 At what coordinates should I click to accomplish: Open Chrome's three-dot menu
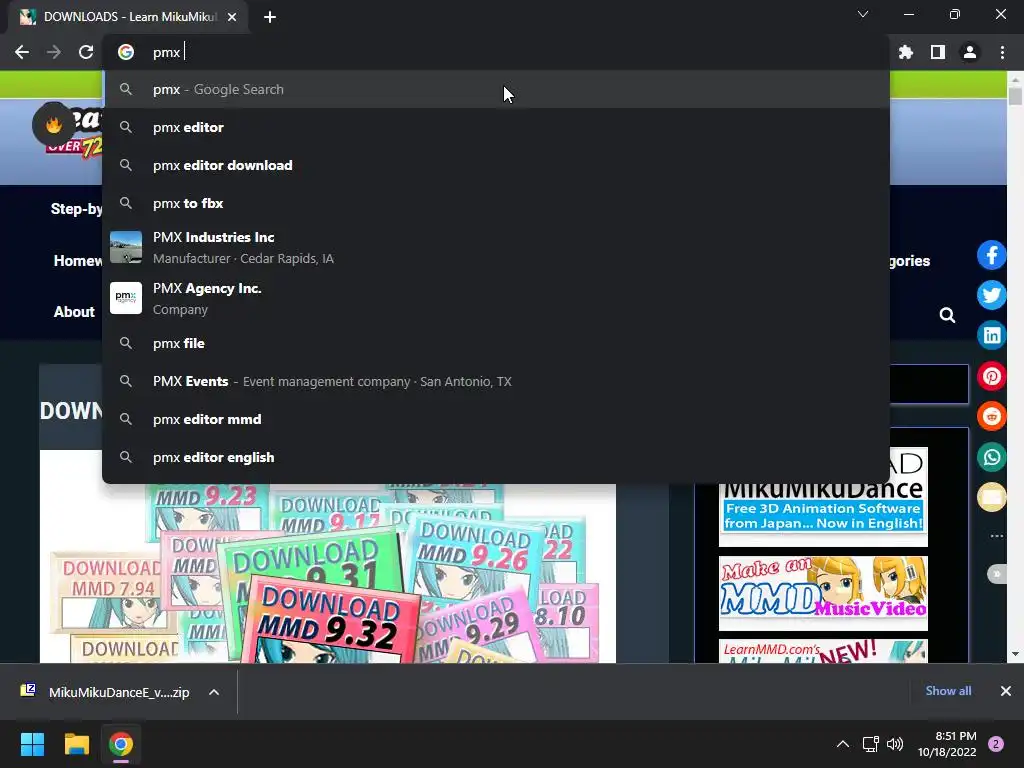(x=1002, y=52)
